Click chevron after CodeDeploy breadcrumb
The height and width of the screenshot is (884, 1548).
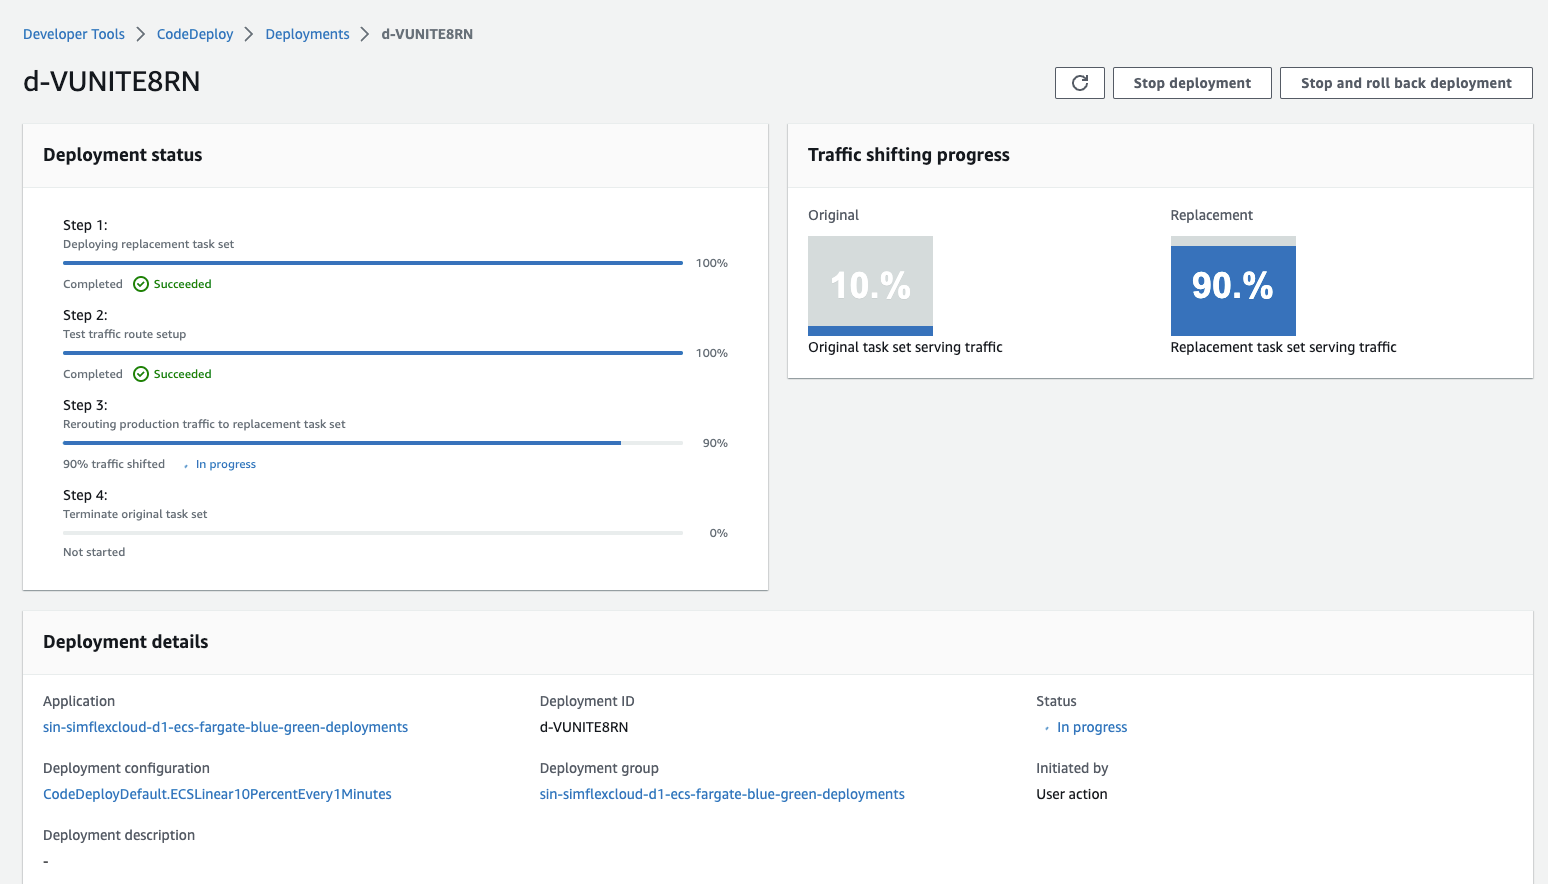click(249, 34)
